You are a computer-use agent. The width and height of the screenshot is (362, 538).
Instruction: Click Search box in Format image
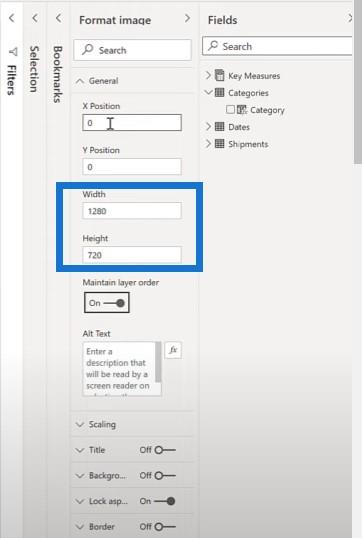[x=132, y=50]
